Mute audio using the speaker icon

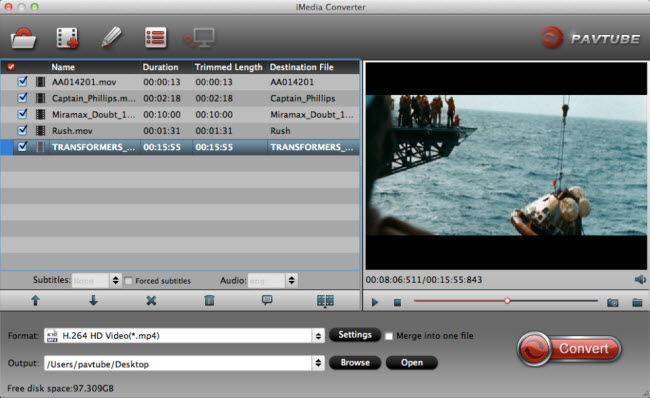click(x=640, y=279)
